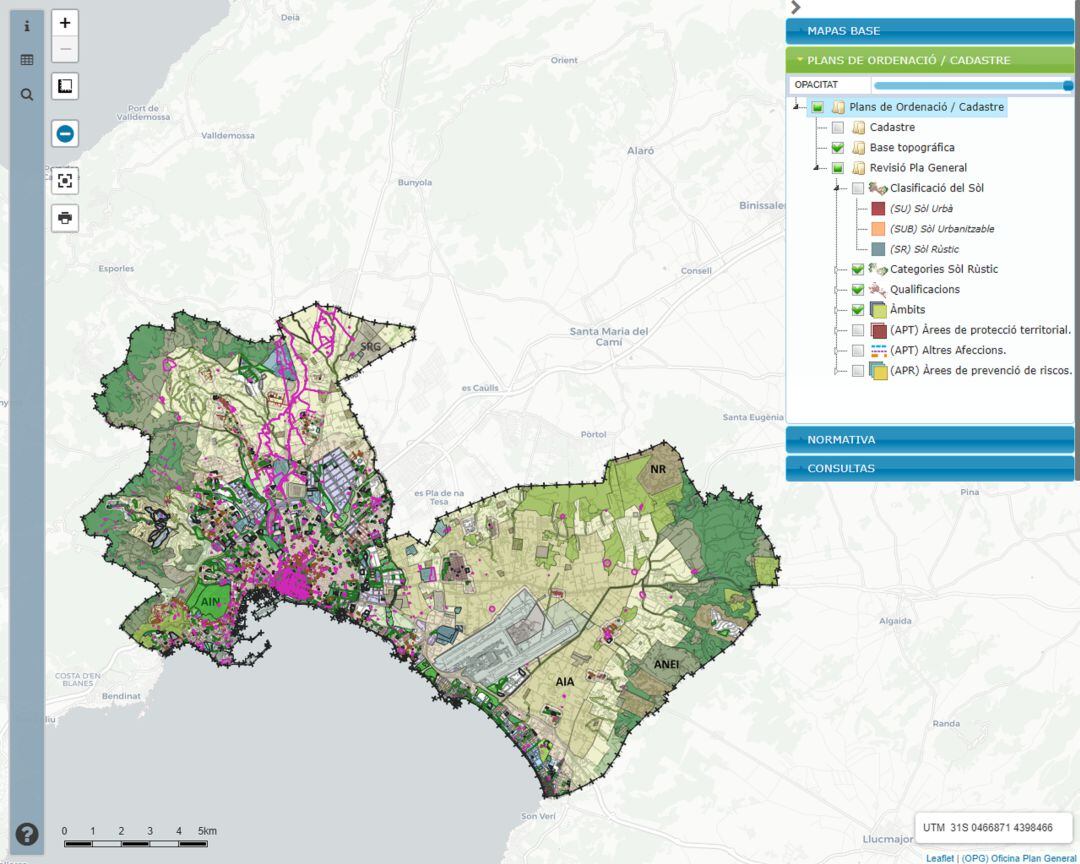Image resolution: width=1080 pixels, height=864 pixels.
Task: Adjust the OPACITAT slider handle
Action: point(1068,86)
